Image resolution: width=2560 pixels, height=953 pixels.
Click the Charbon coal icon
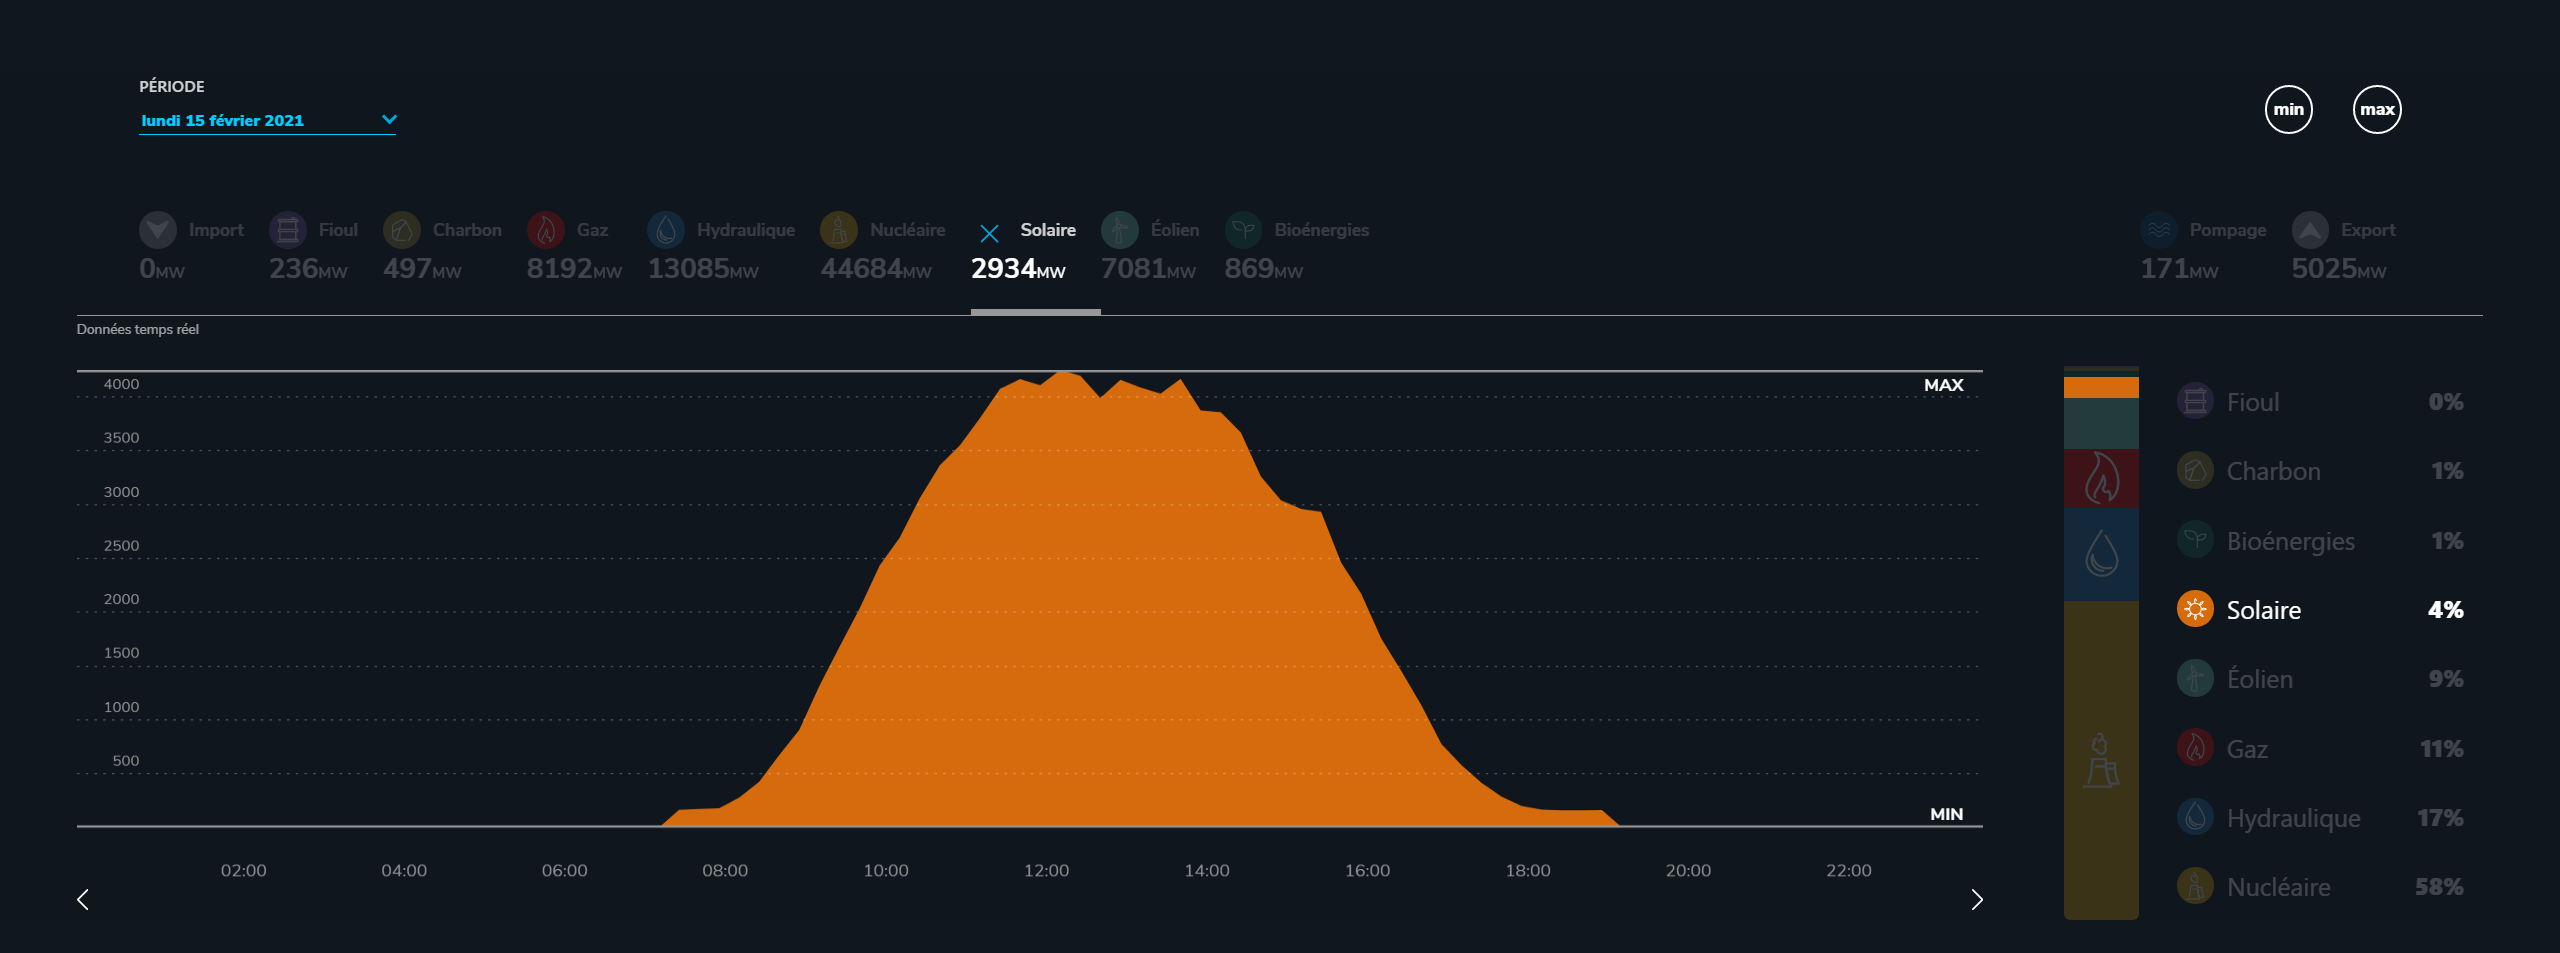pyautogui.click(x=401, y=230)
